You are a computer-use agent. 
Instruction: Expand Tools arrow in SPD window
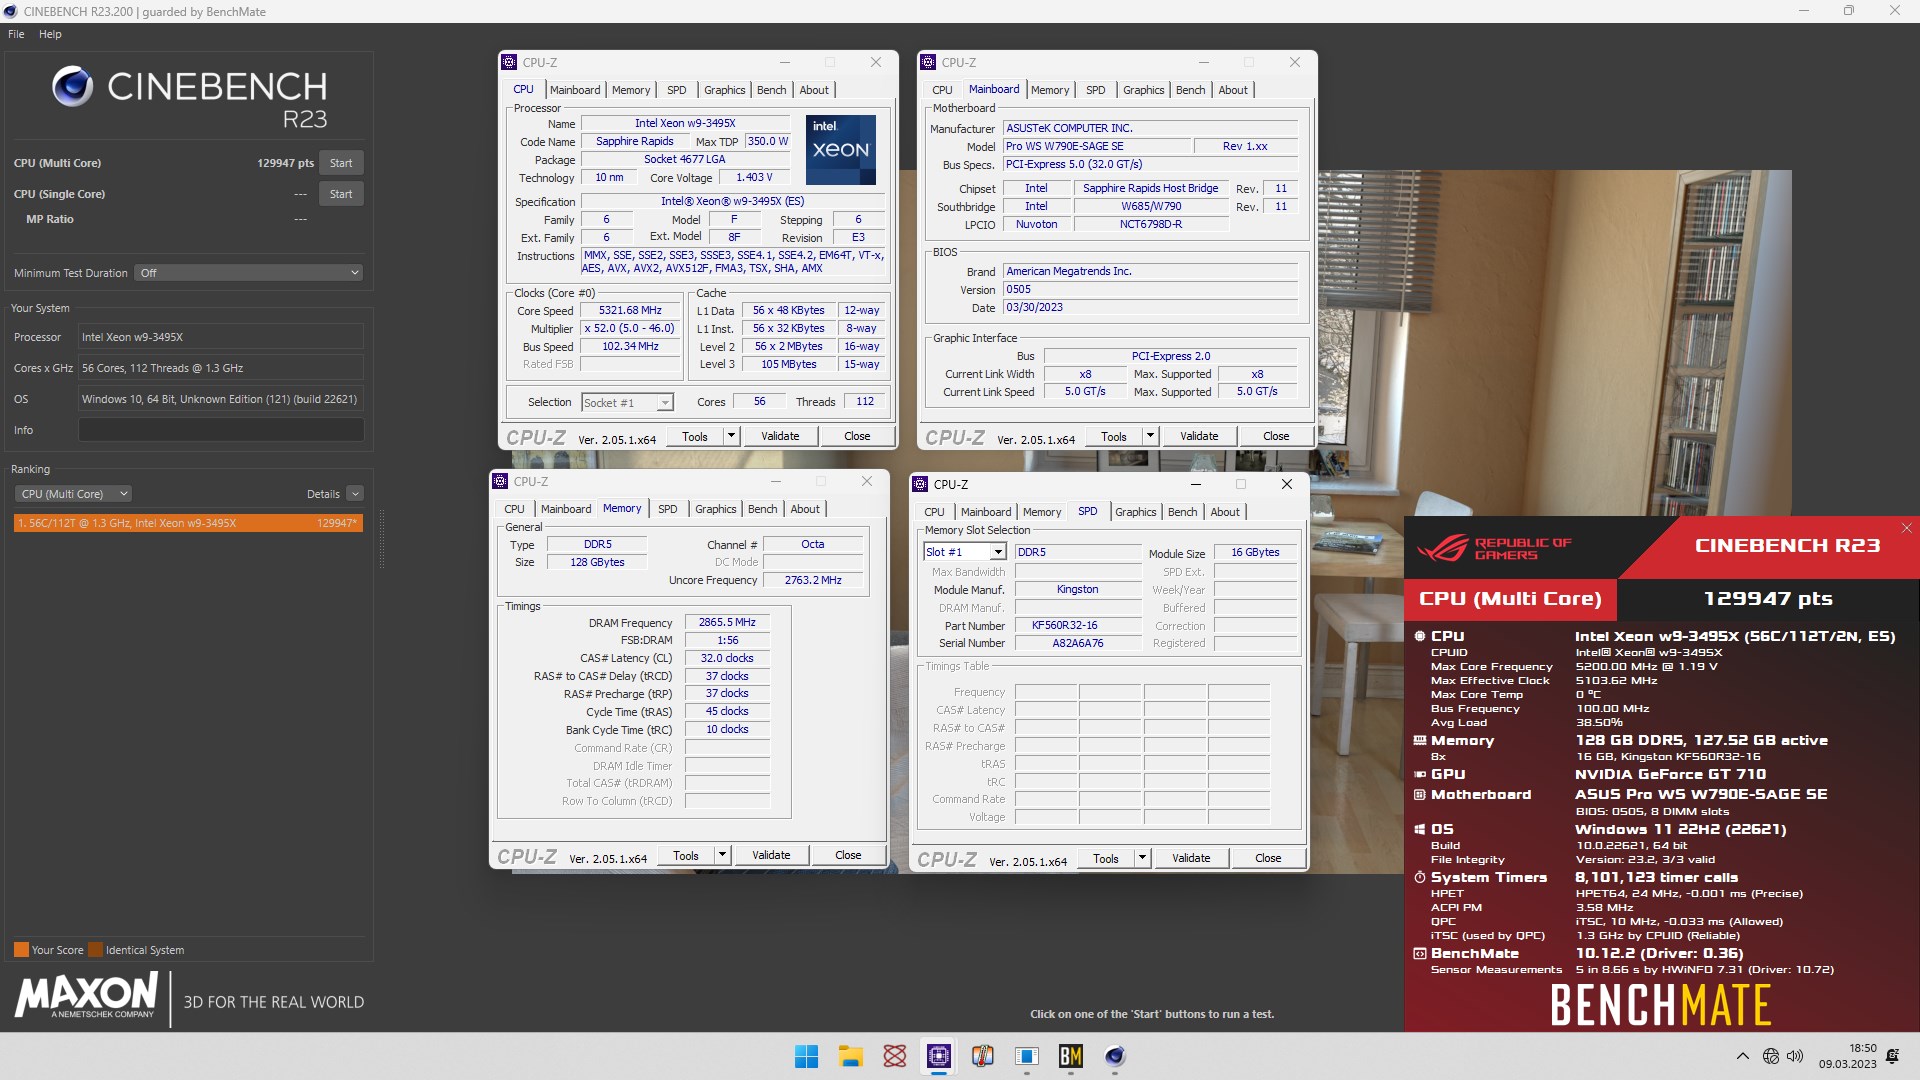tap(1142, 858)
